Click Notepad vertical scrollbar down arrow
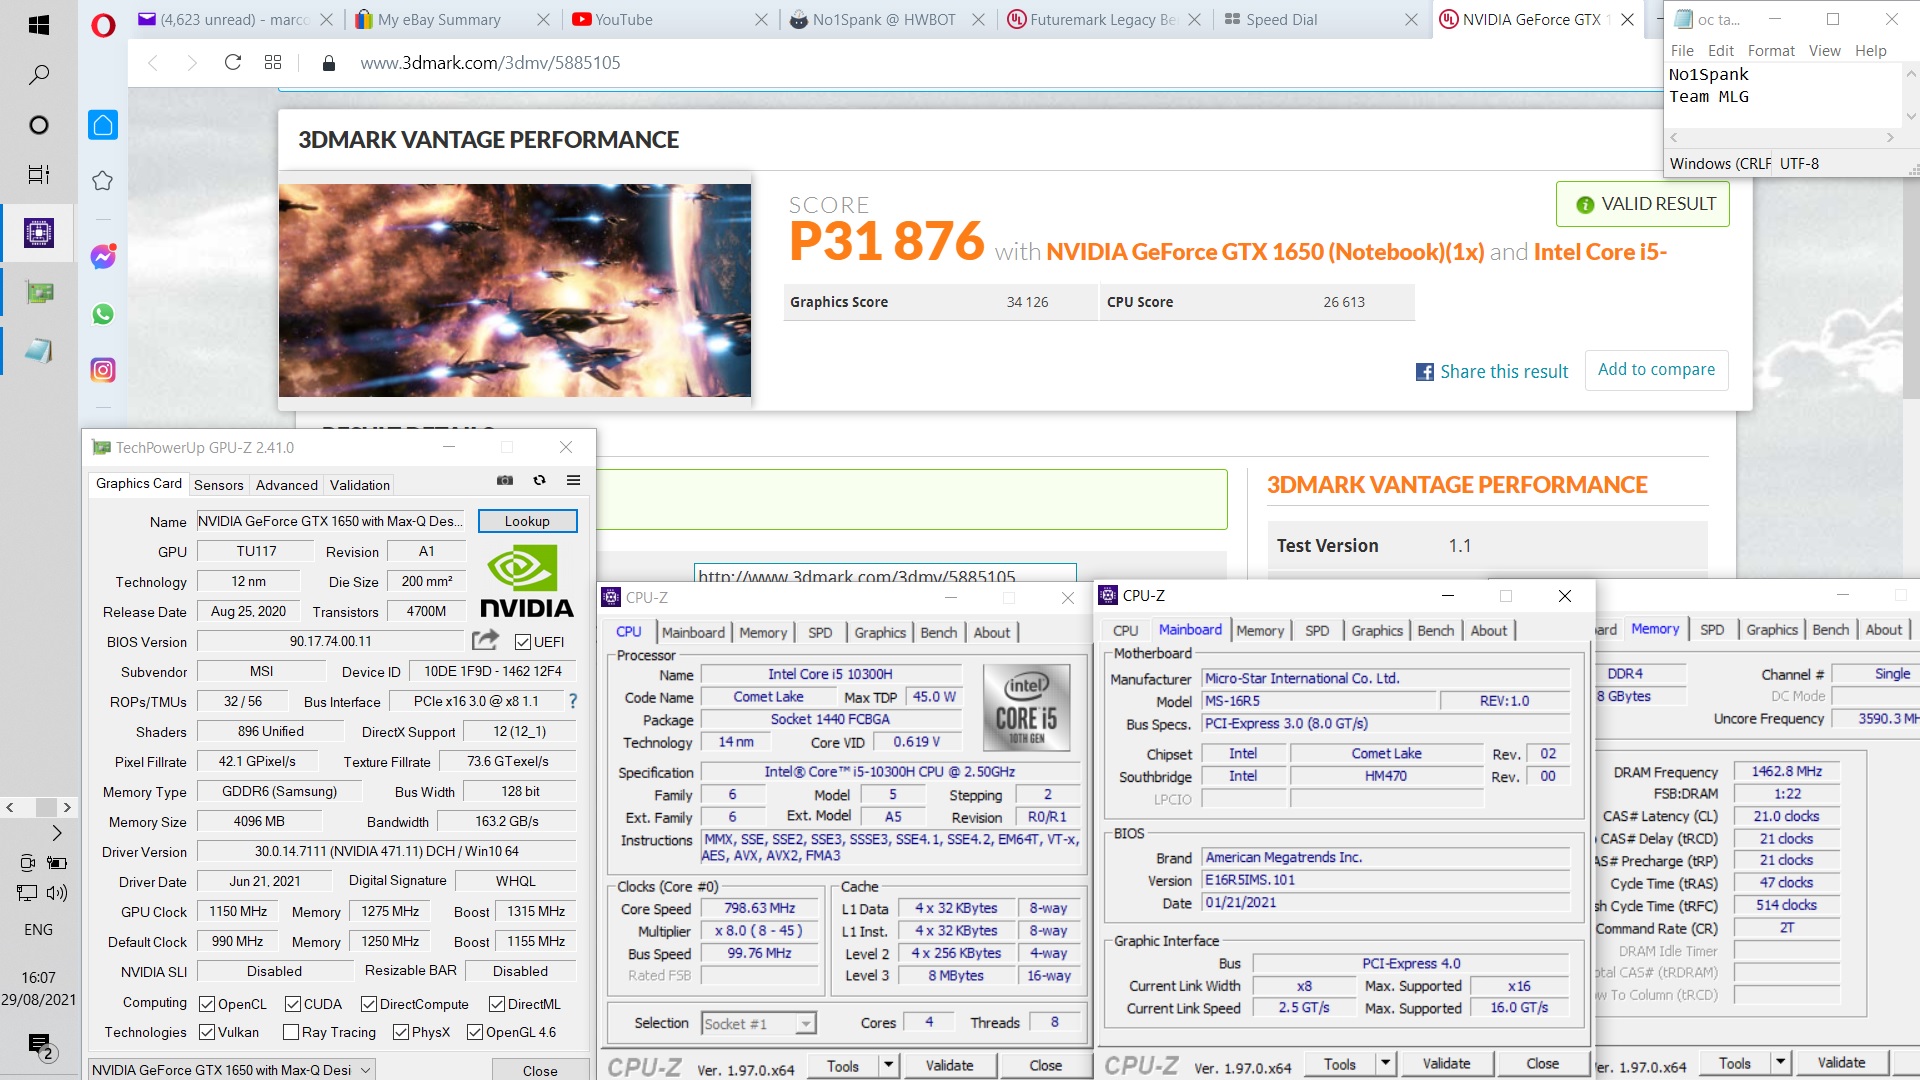This screenshot has width=1920, height=1080. tap(1911, 116)
